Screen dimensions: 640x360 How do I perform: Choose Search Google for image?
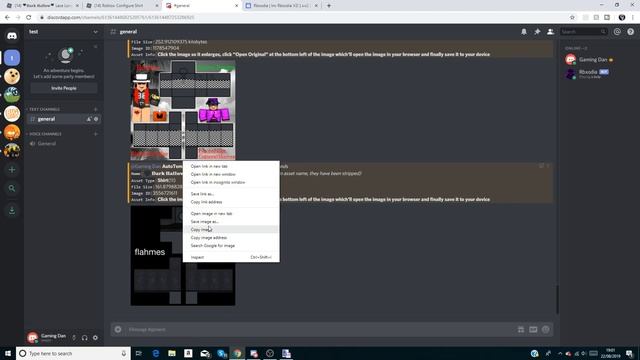pos(231,246)
